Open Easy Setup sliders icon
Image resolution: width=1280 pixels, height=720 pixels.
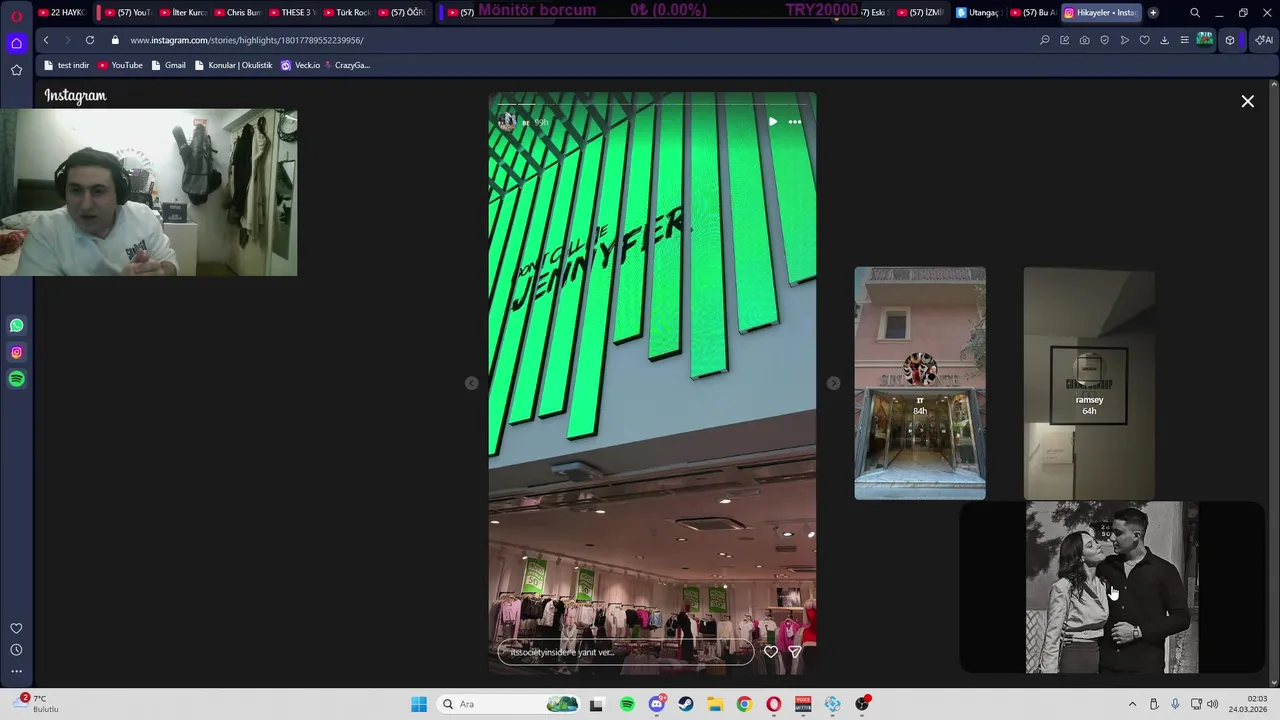tap(1184, 40)
